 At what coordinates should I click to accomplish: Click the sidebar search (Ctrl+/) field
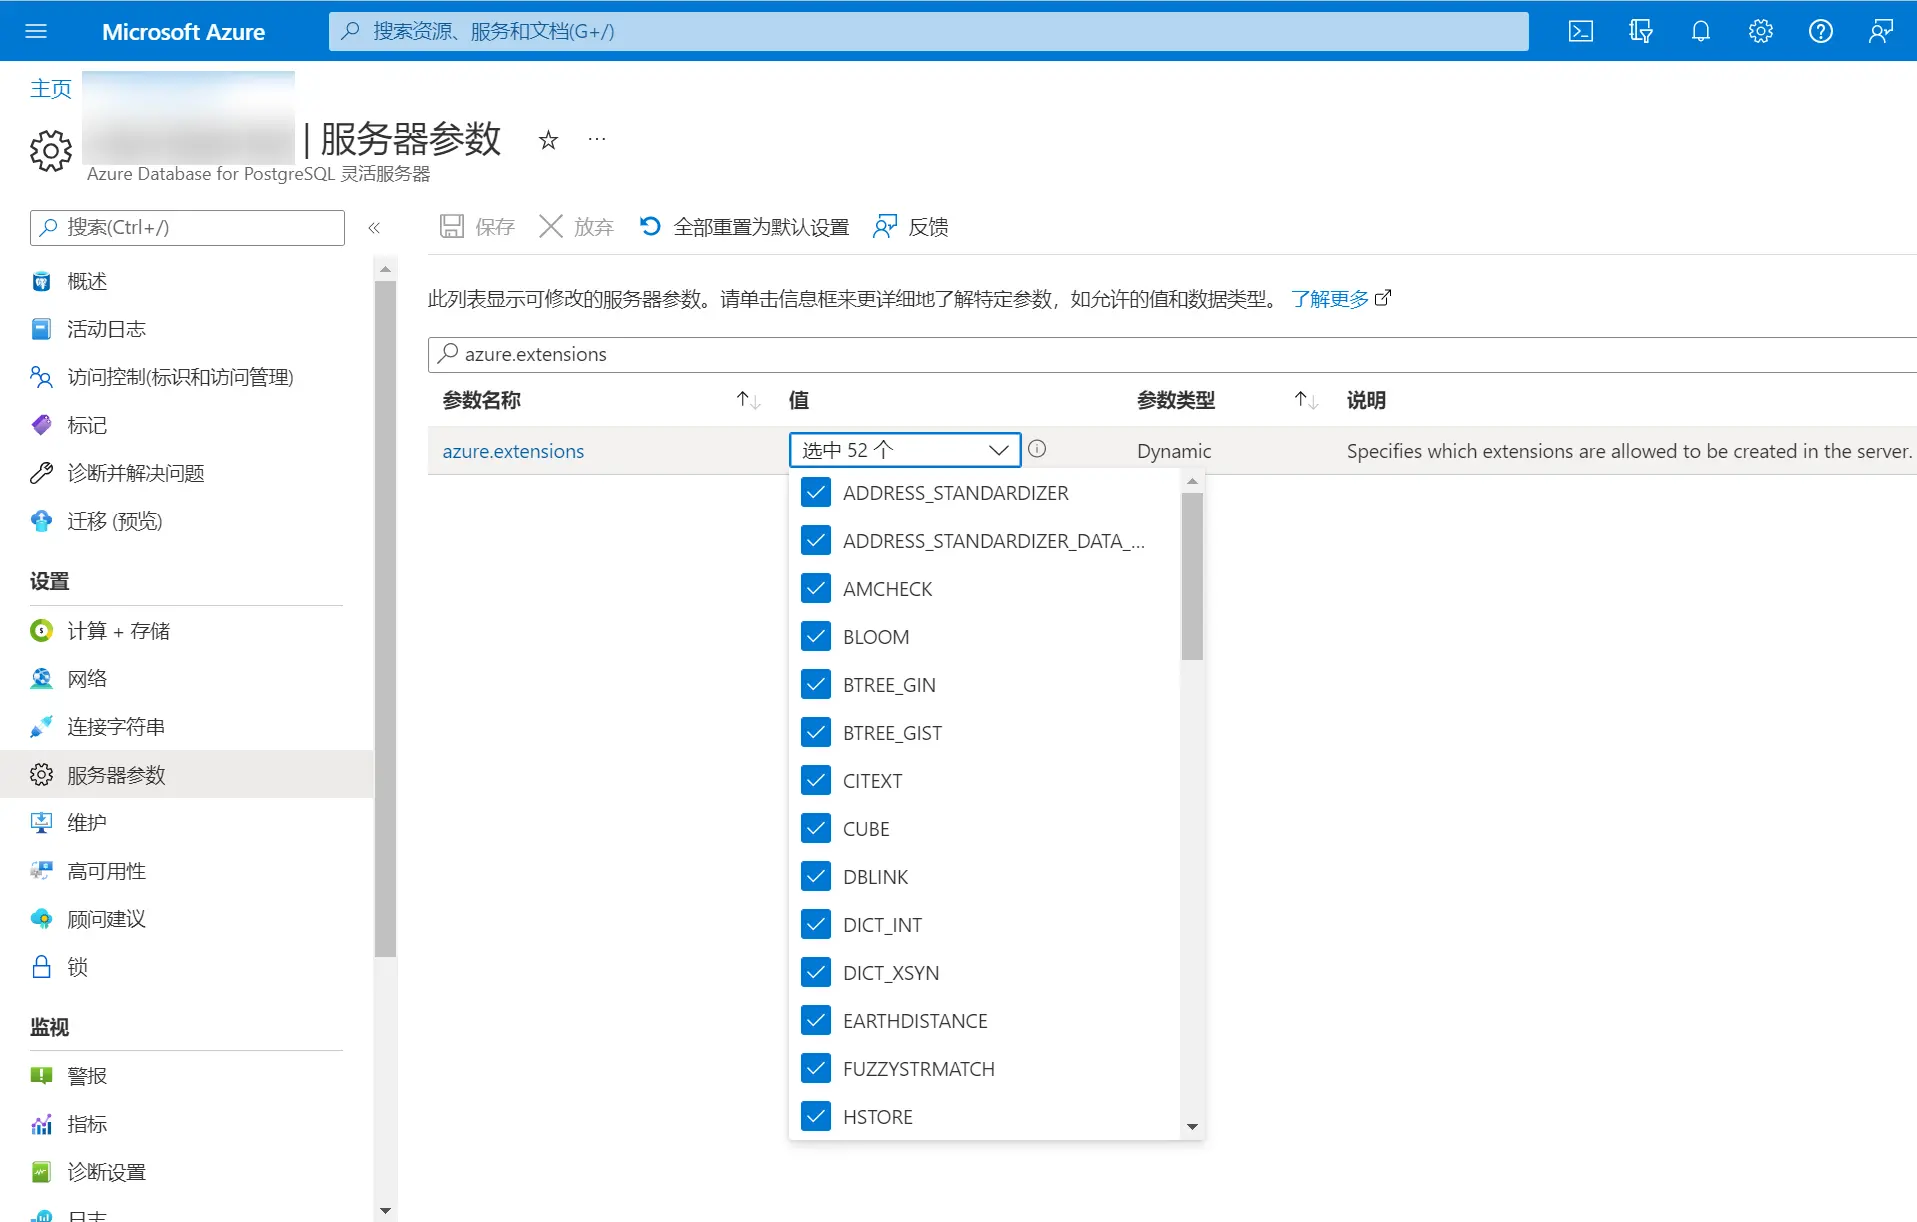point(187,228)
